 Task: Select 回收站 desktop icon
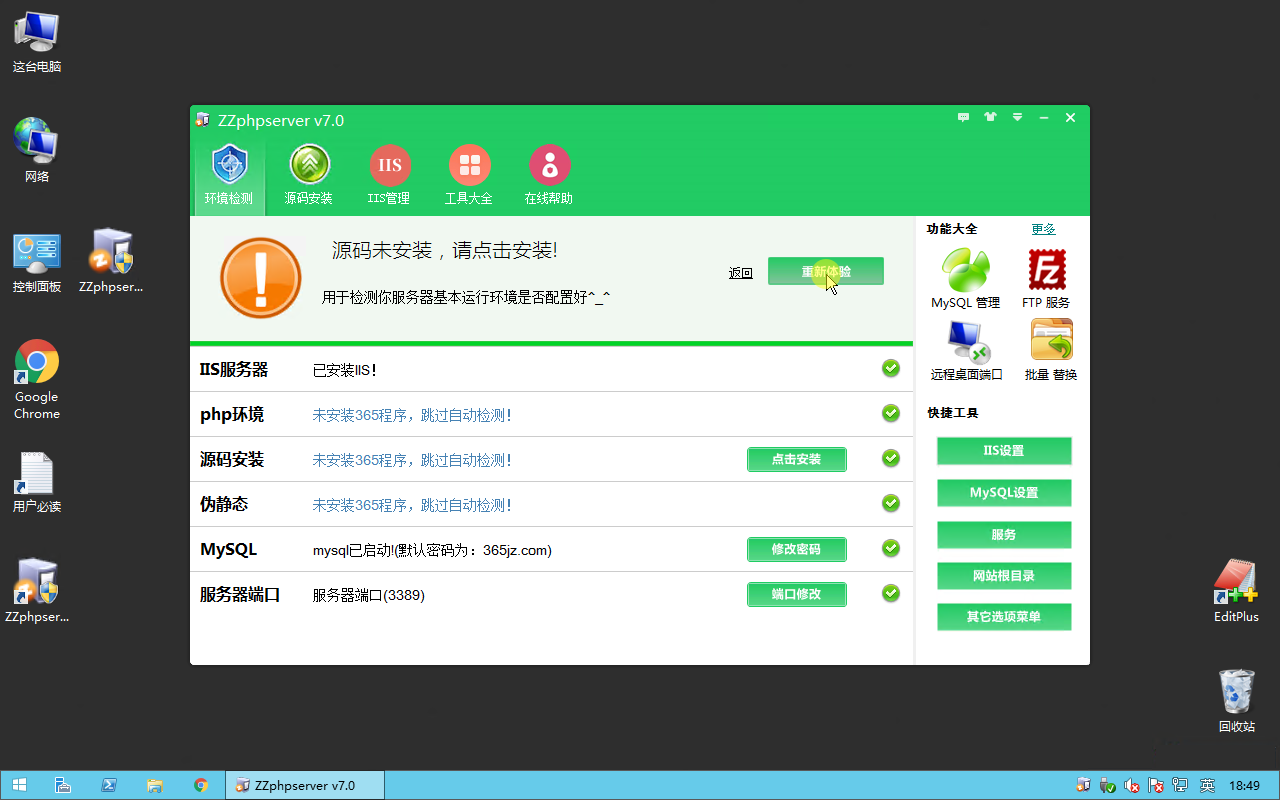[x=1237, y=701]
